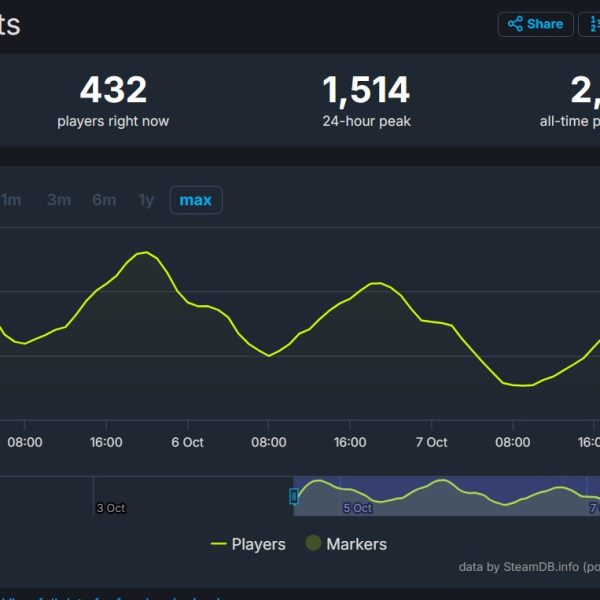
Task: Click the "24-hour peak" label
Action: pyautogui.click(x=367, y=121)
